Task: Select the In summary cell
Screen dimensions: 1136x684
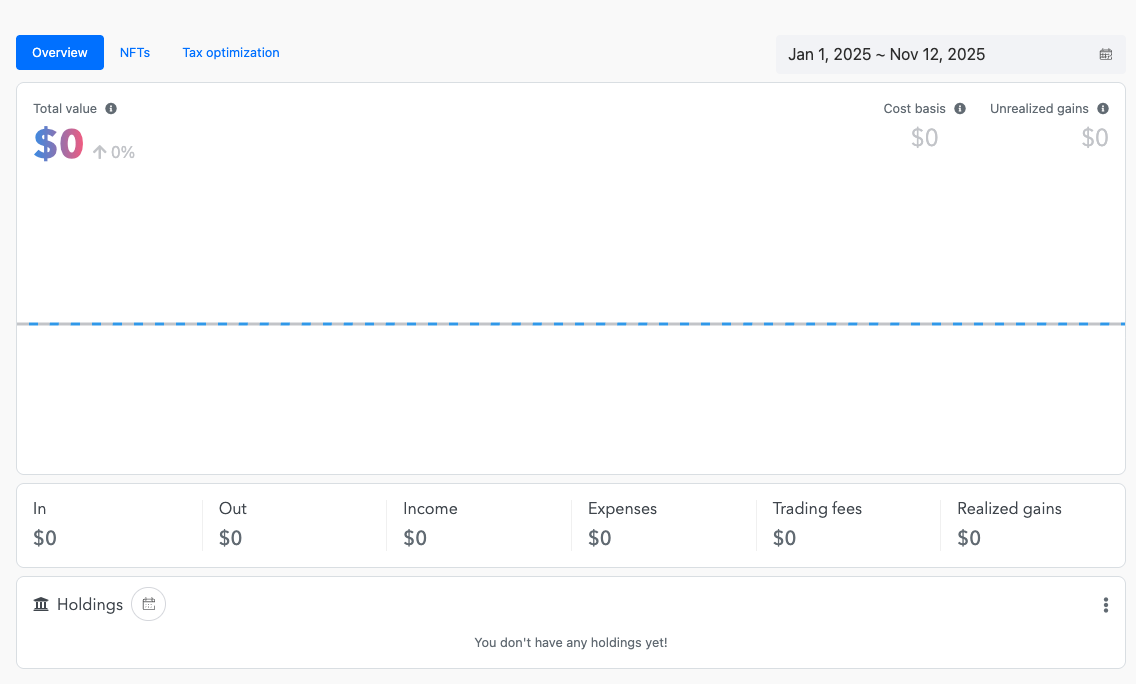Action: (x=45, y=523)
